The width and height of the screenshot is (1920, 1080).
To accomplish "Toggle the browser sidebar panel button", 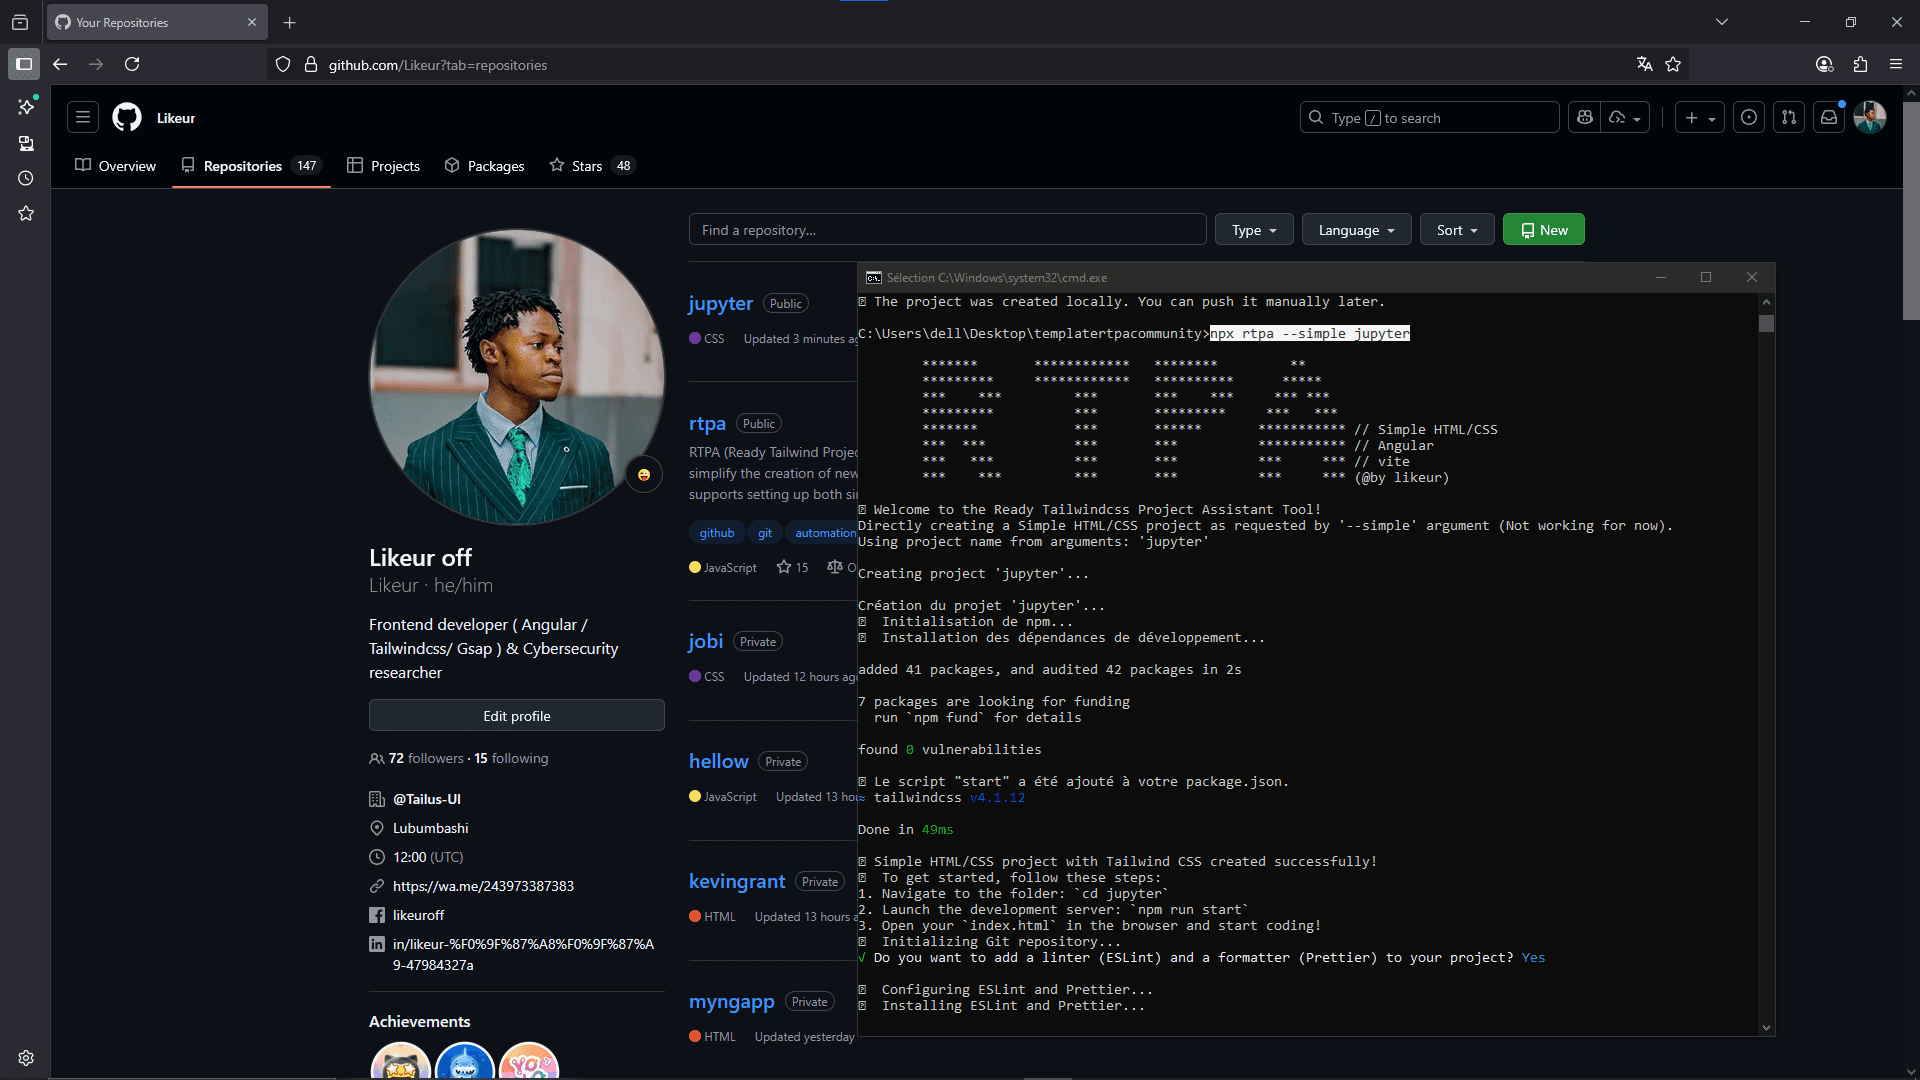I will pos(24,65).
